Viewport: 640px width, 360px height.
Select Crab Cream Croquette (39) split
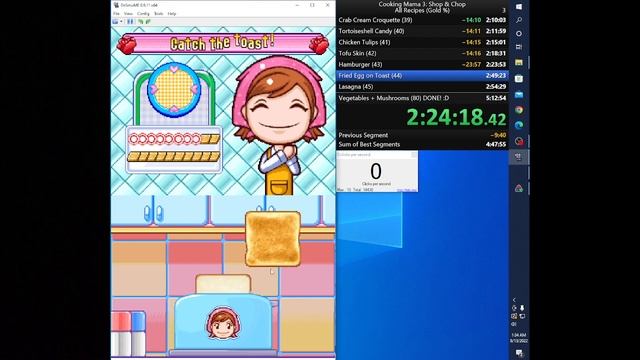point(422,20)
